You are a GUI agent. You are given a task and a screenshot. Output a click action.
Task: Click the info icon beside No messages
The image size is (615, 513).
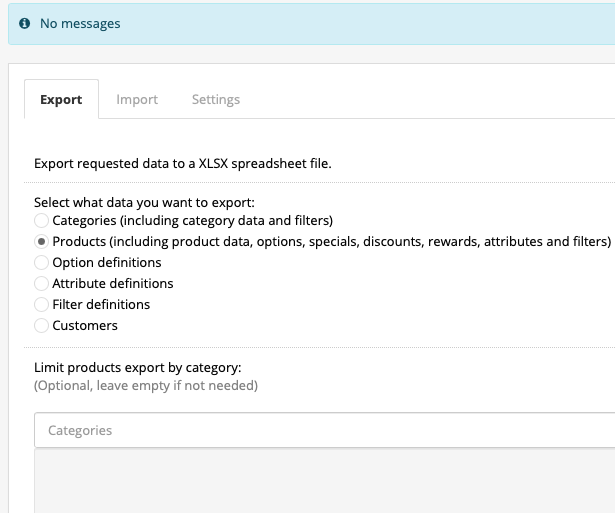[24, 24]
